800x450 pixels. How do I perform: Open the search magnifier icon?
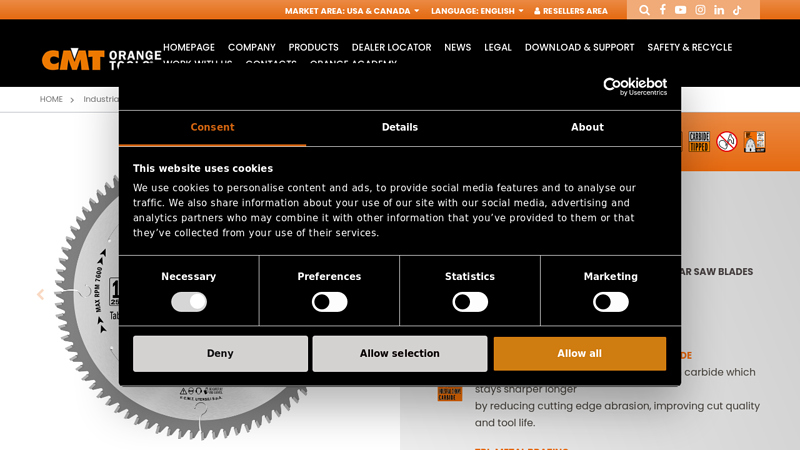pos(644,10)
